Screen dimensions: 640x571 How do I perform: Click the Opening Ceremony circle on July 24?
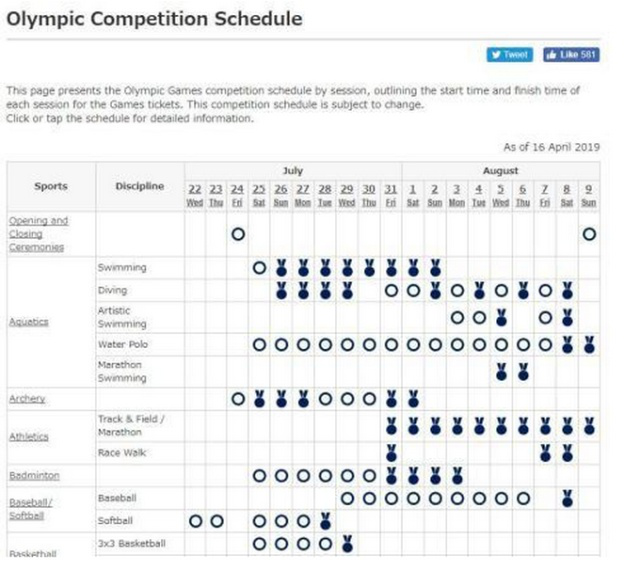(x=238, y=233)
